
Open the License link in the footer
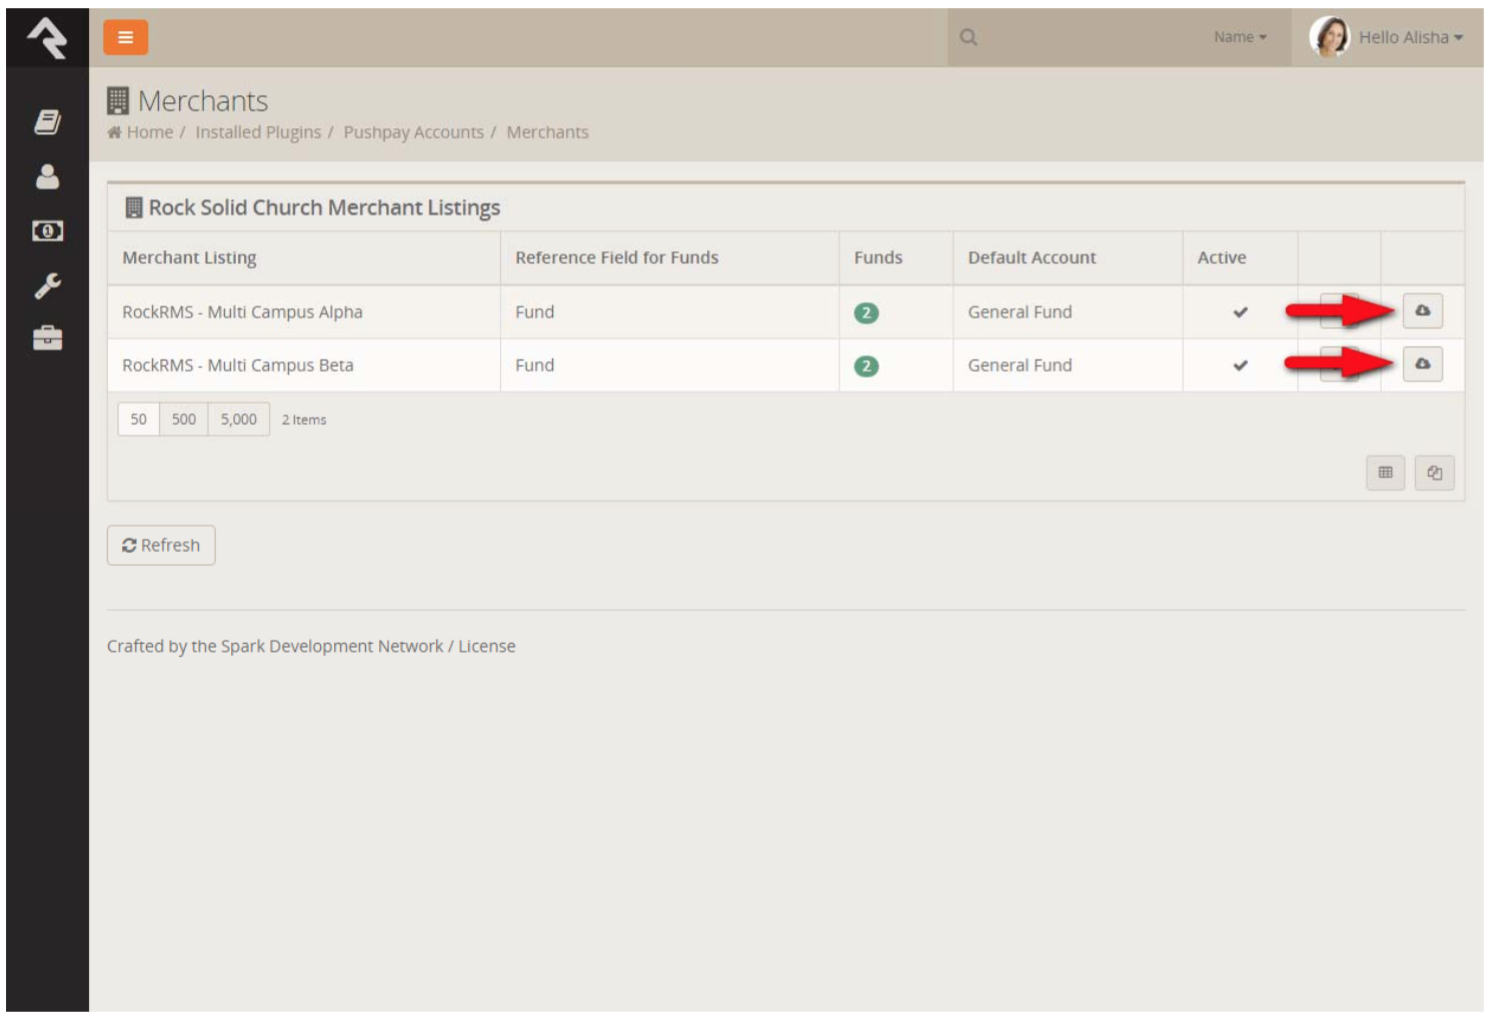coord(489,646)
